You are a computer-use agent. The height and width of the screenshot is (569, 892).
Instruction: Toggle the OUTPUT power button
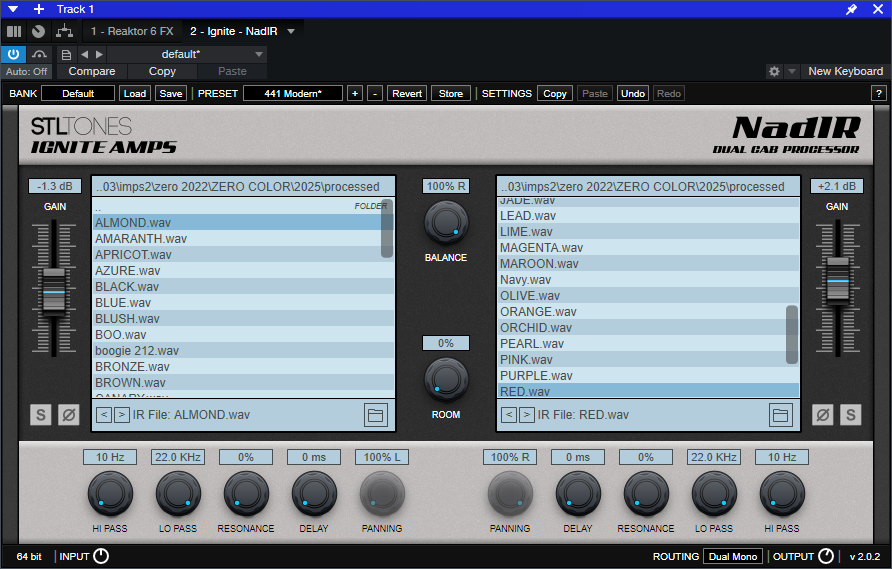pos(826,556)
